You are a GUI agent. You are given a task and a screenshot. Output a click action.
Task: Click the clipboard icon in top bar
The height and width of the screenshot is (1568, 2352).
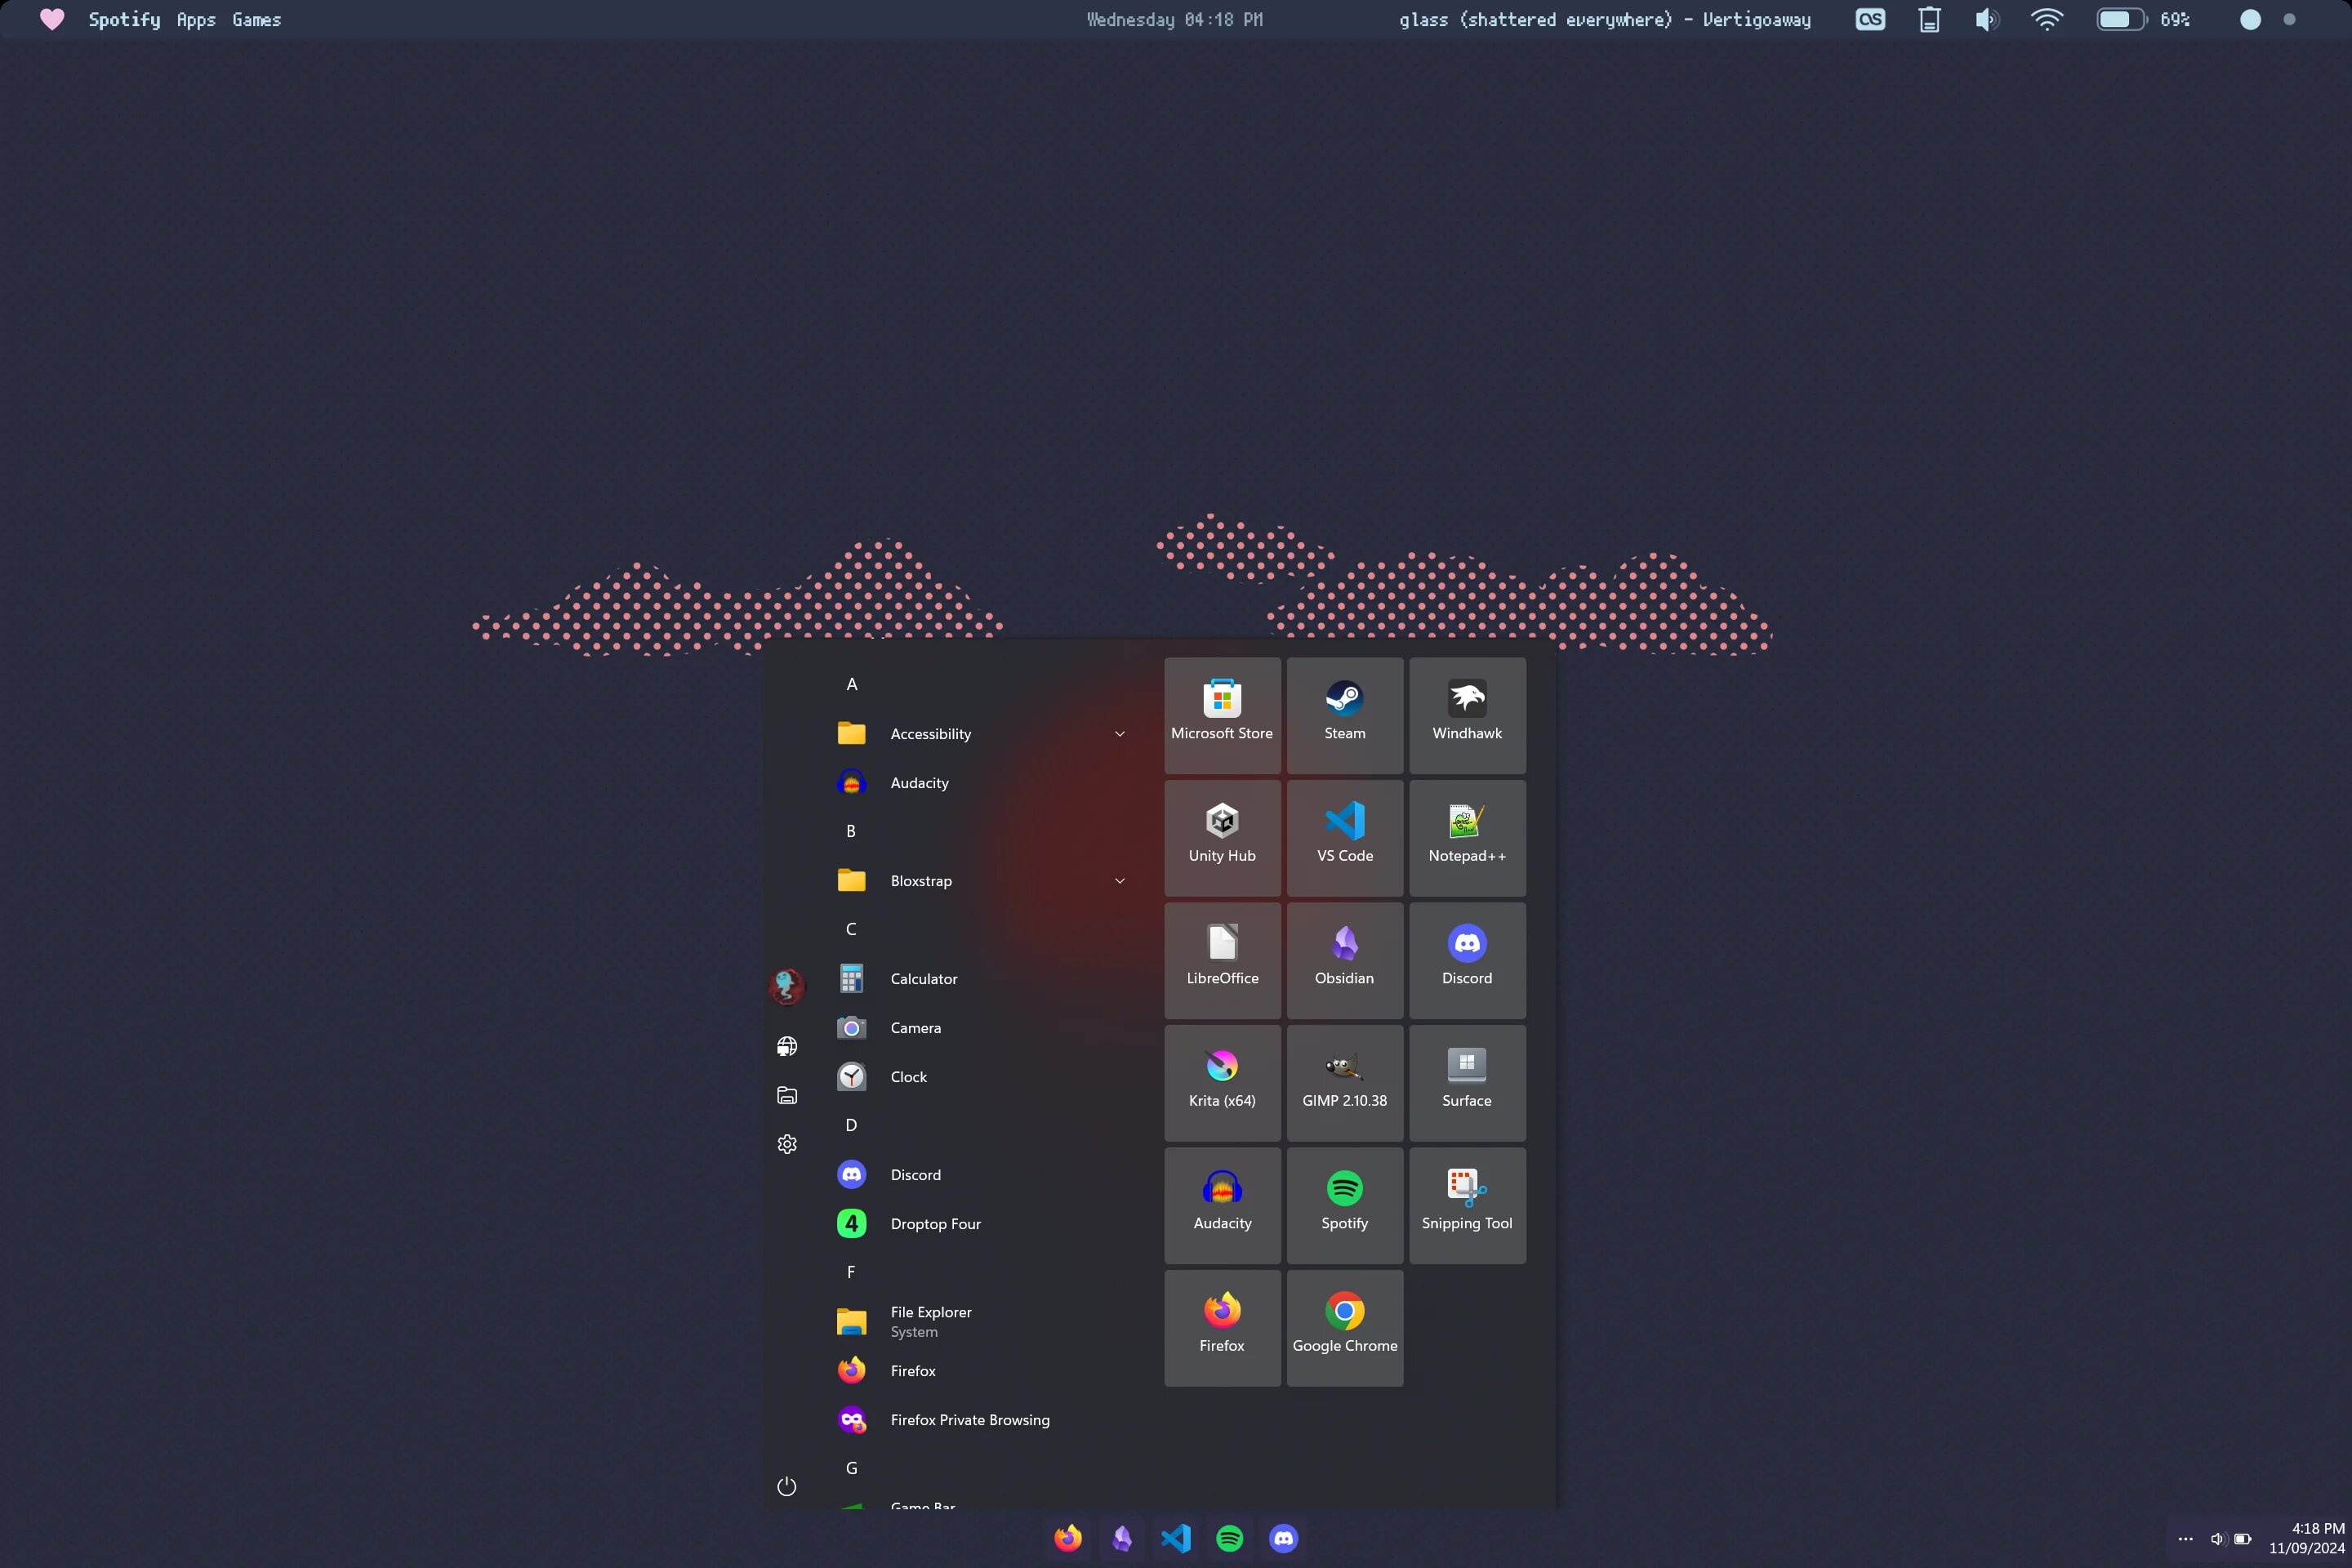(x=1929, y=19)
